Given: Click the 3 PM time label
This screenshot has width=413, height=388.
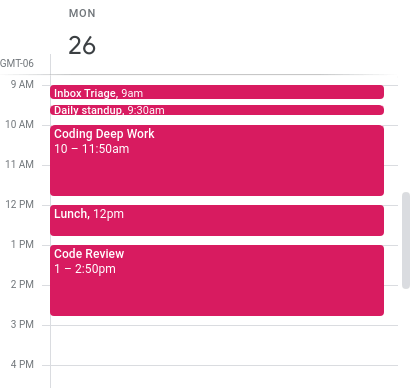Looking at the screenshot, I should [22, 324].
